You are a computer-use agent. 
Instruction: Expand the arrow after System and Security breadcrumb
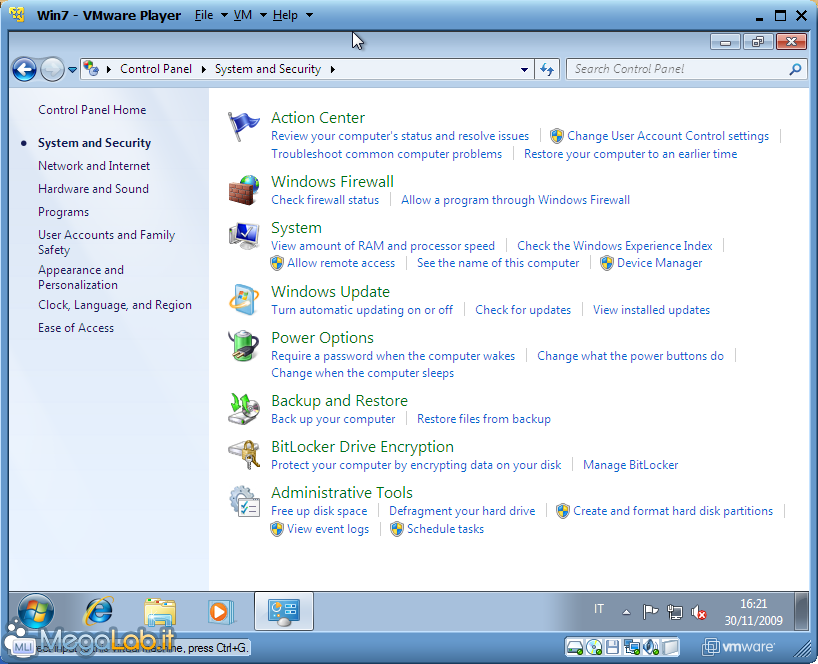tap(332, 69)
